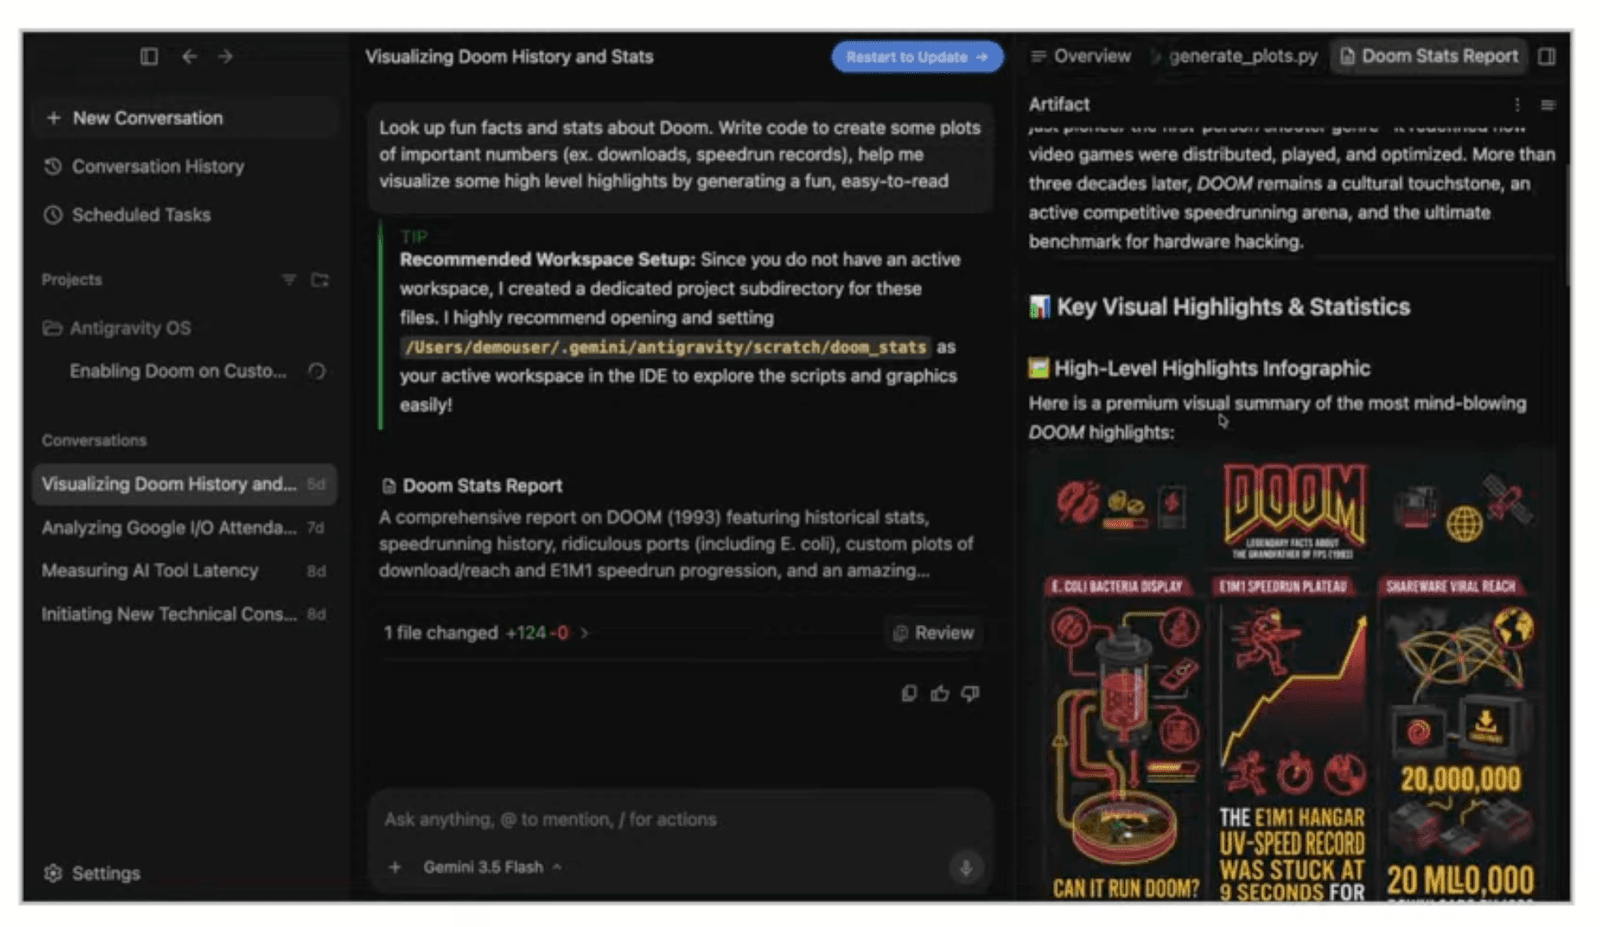Click the Visualizing Doom History and Stats title

pyautogui.click(x=509, y=57)
